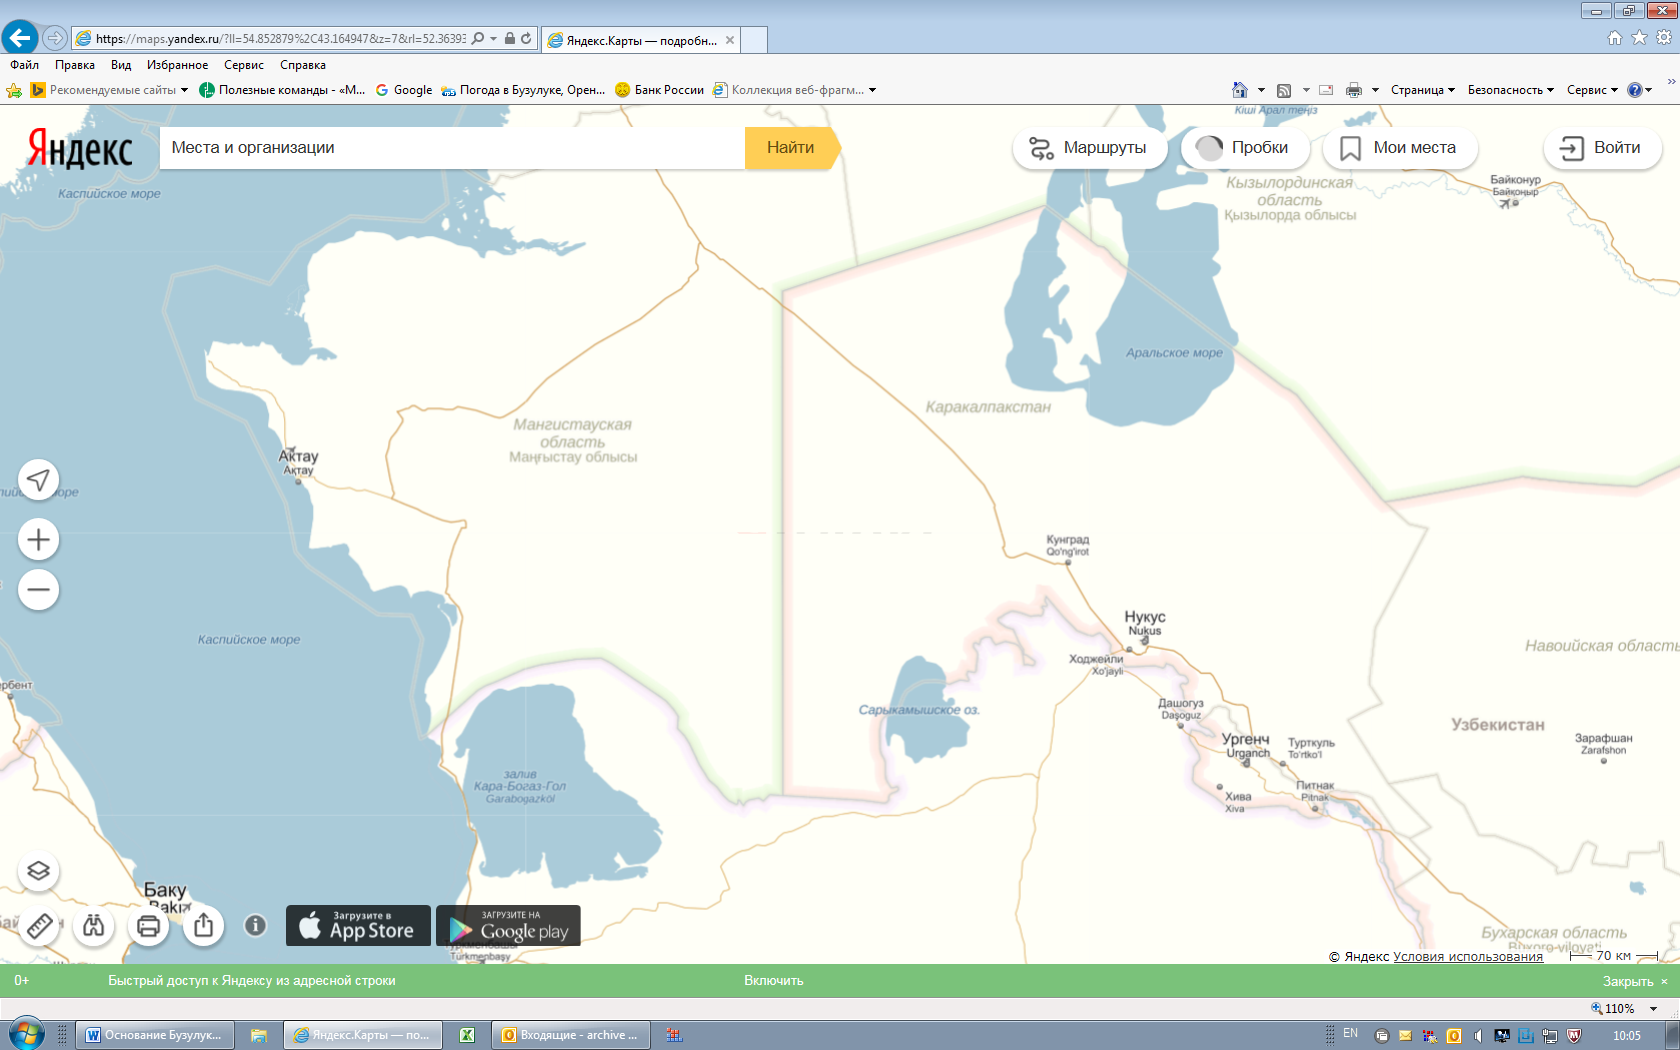Expand the Home button dropdown arrow
Image resolution: width=1680 pixels, height=1050 pixels.
point(1261,90)
